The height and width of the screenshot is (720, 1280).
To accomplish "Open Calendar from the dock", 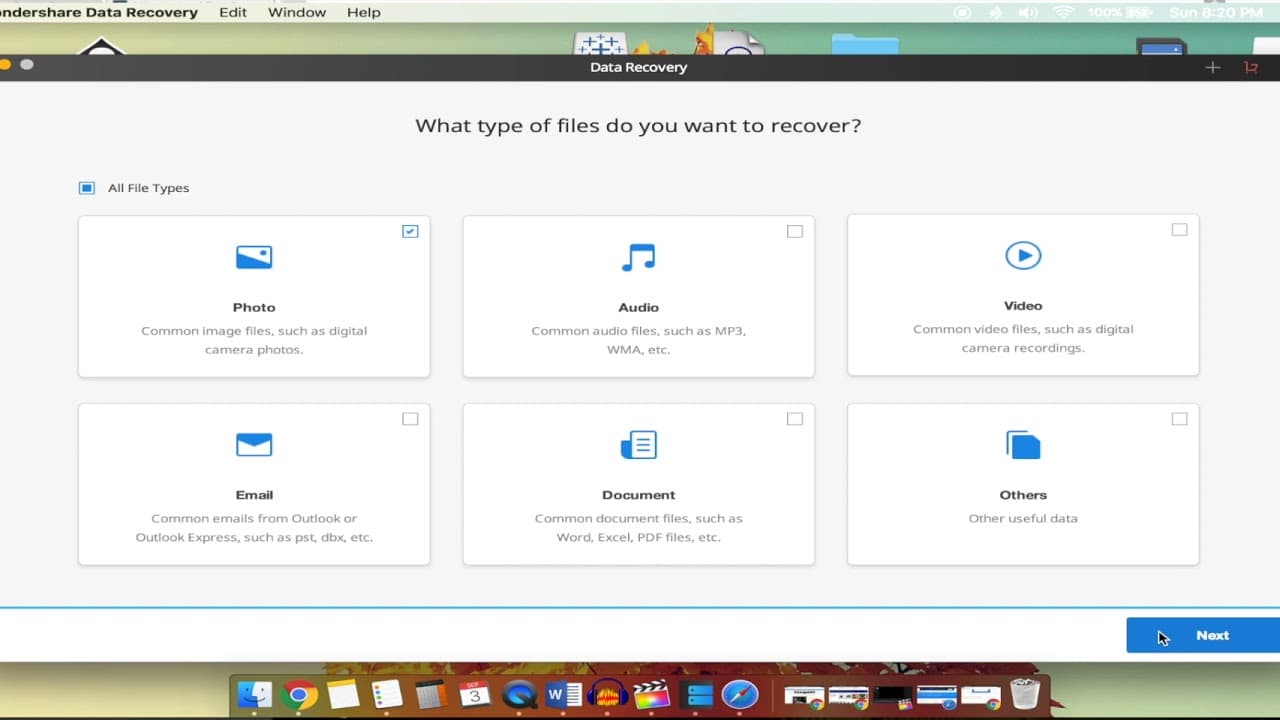I will pos(475,694).
